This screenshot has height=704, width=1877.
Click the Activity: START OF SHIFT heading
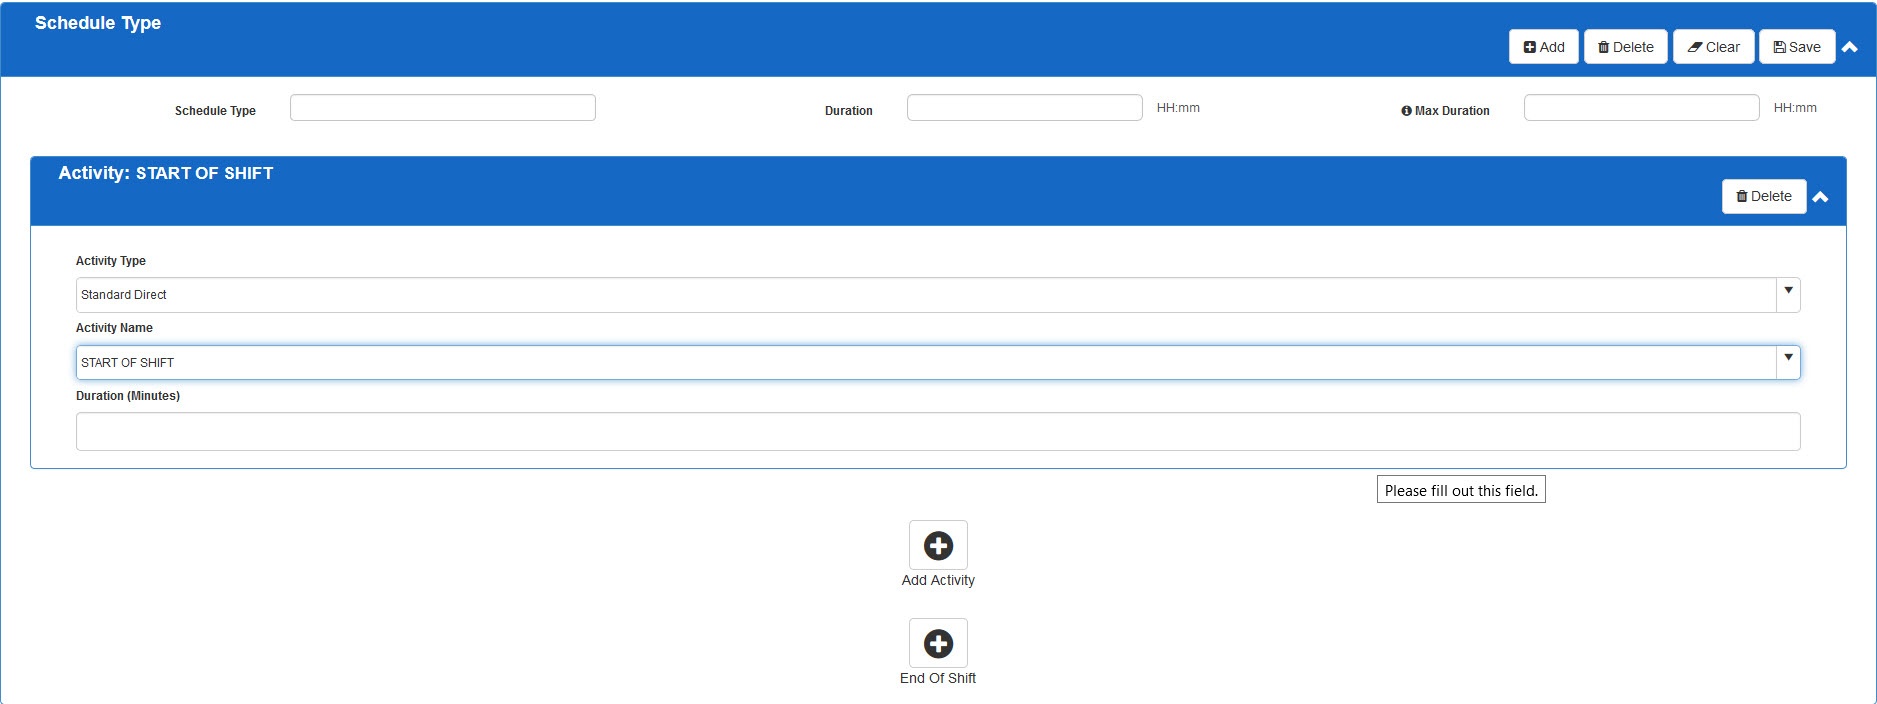(x=166, y=173)
